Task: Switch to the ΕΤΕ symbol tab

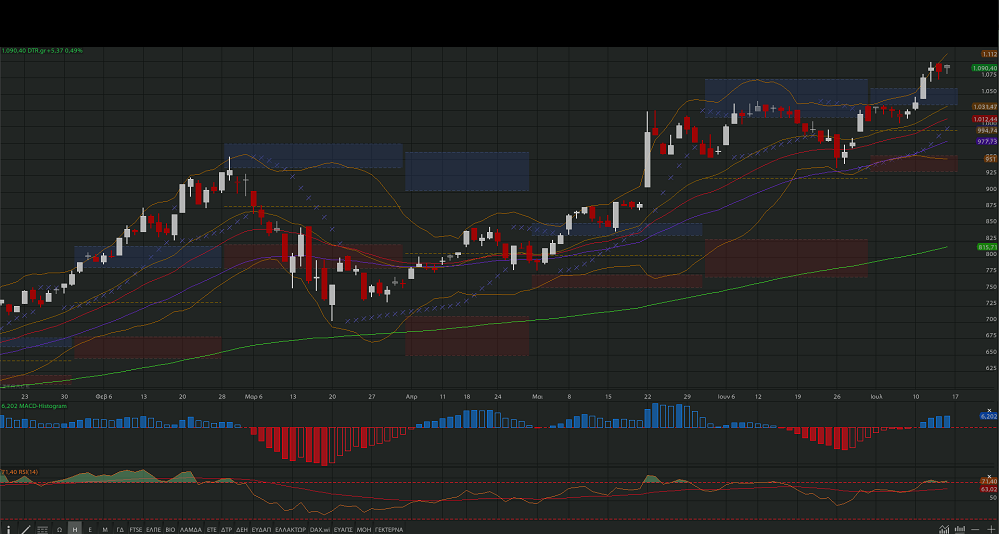Action: (212, 530)
